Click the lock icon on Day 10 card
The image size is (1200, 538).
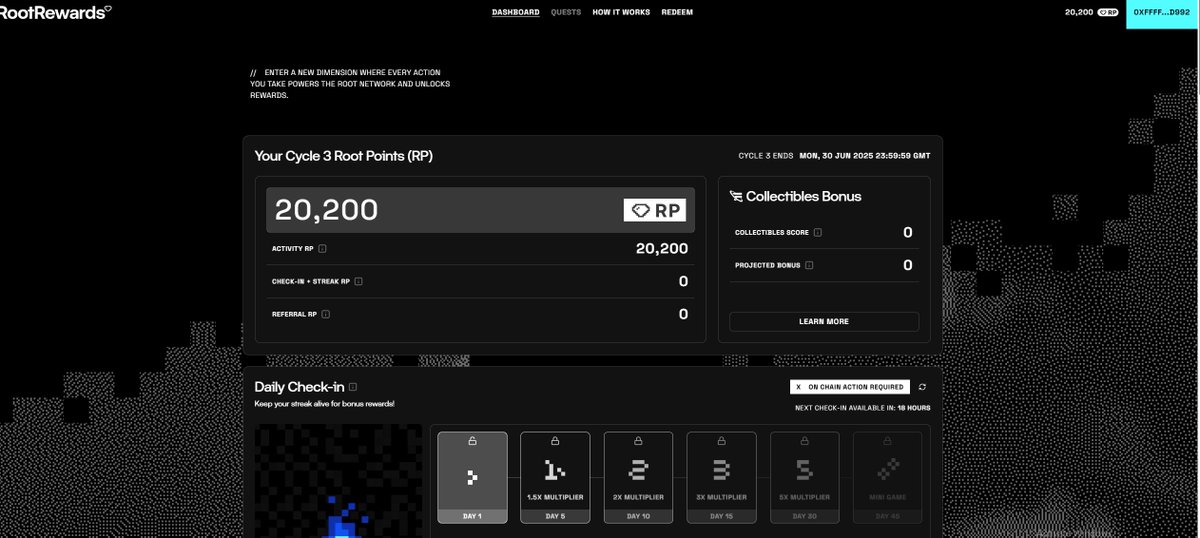click(x=638, y=440)
